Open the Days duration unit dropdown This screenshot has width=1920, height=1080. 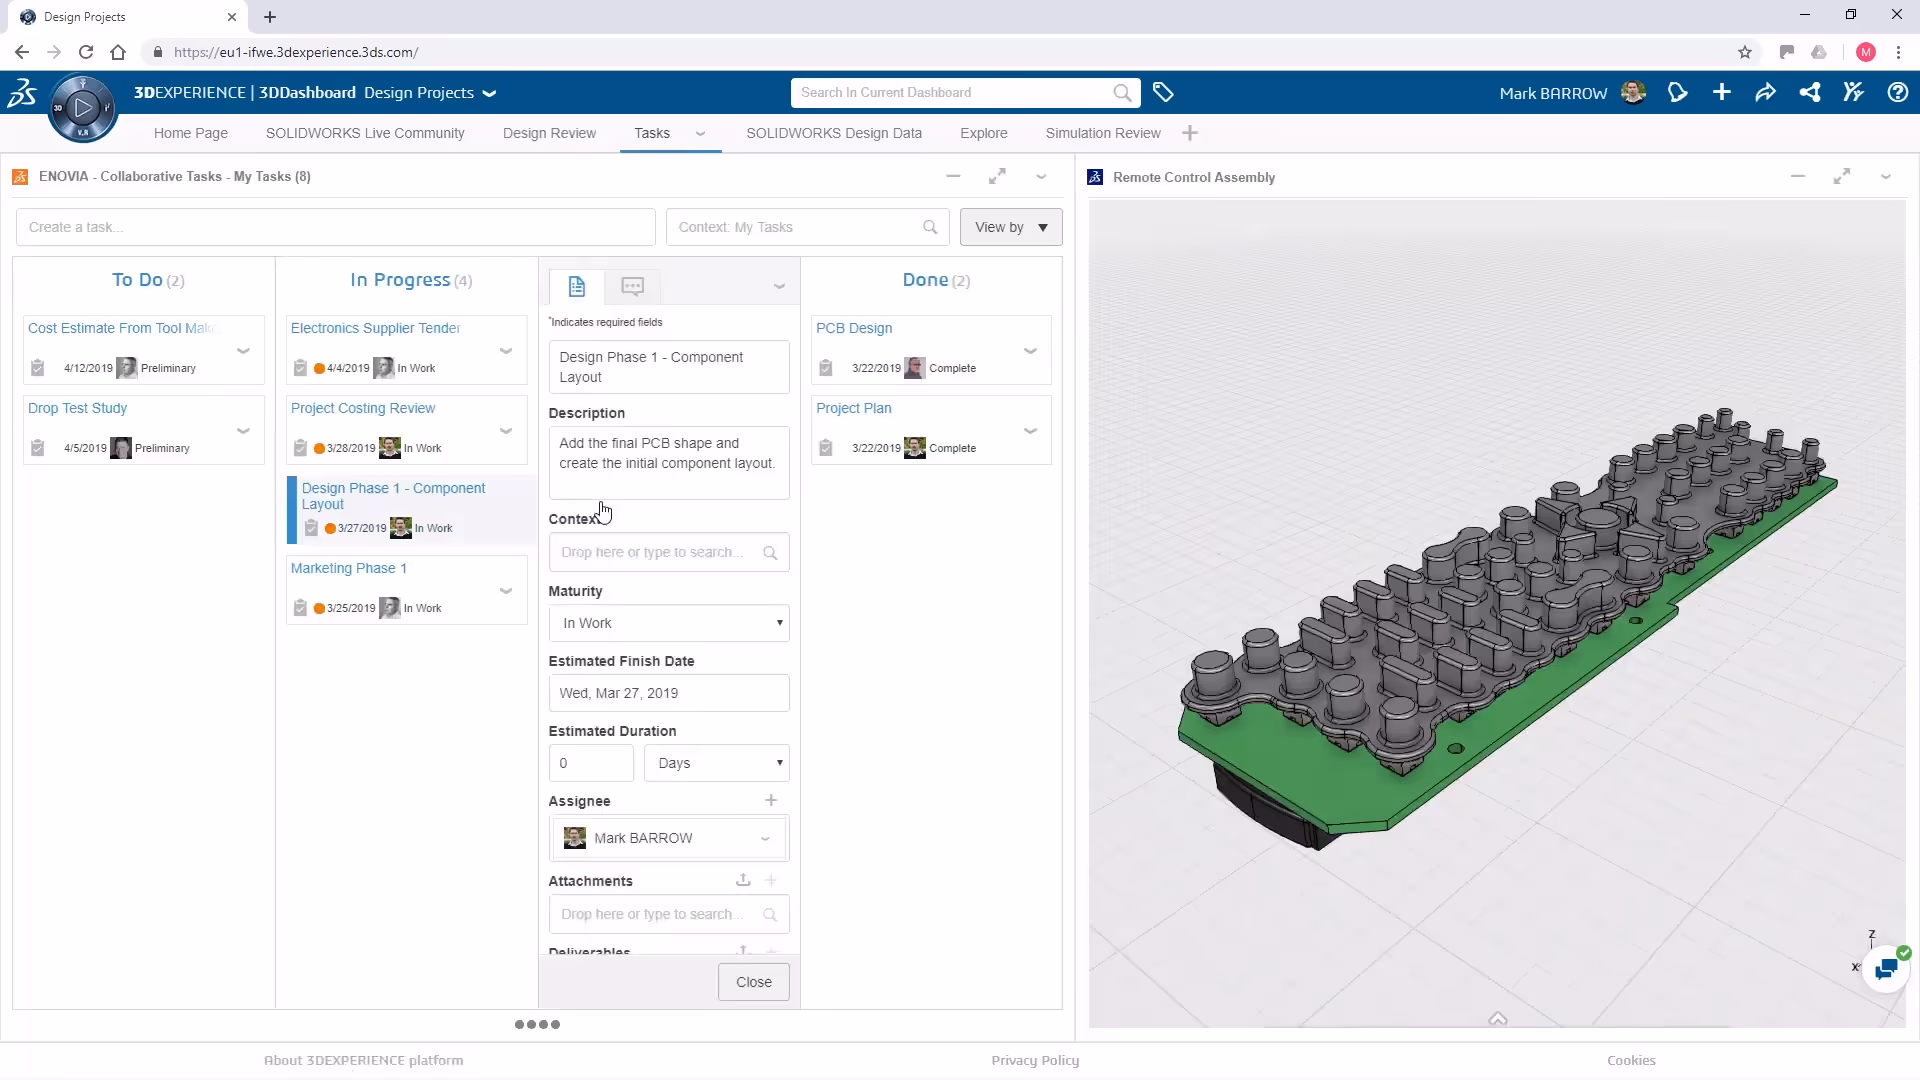coord(717,763)
